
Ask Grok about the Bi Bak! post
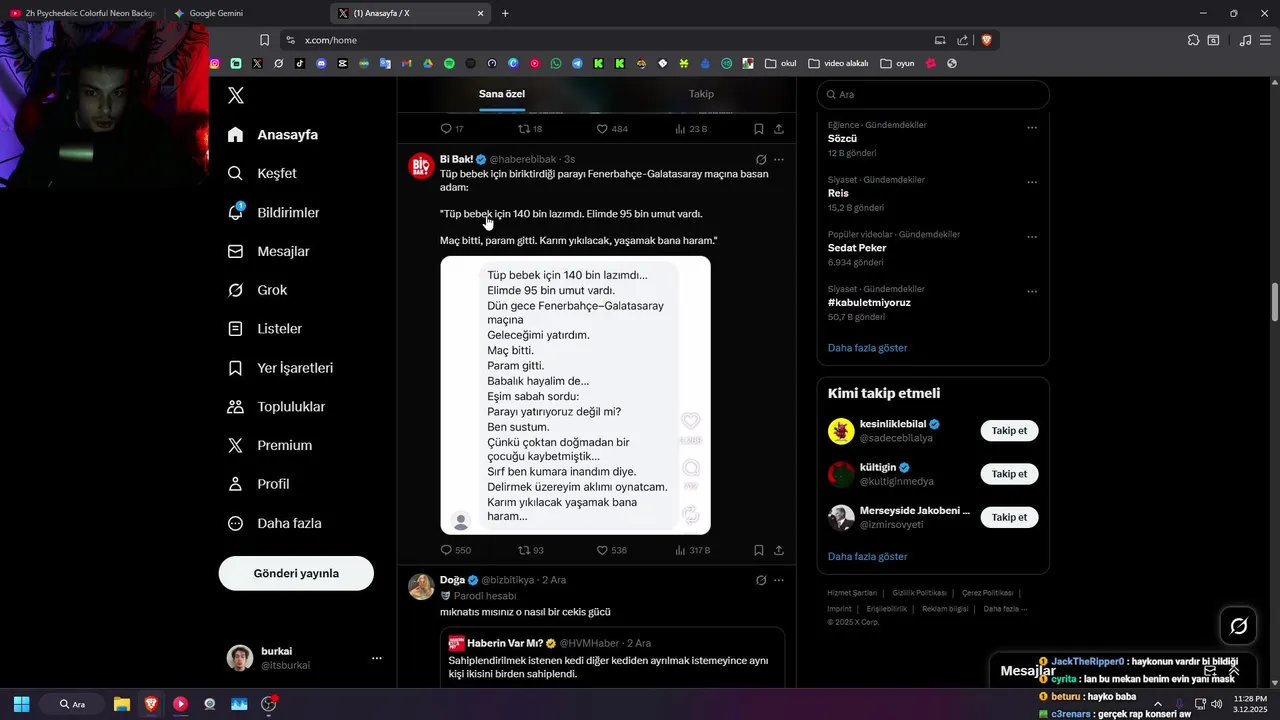(761, 159)
